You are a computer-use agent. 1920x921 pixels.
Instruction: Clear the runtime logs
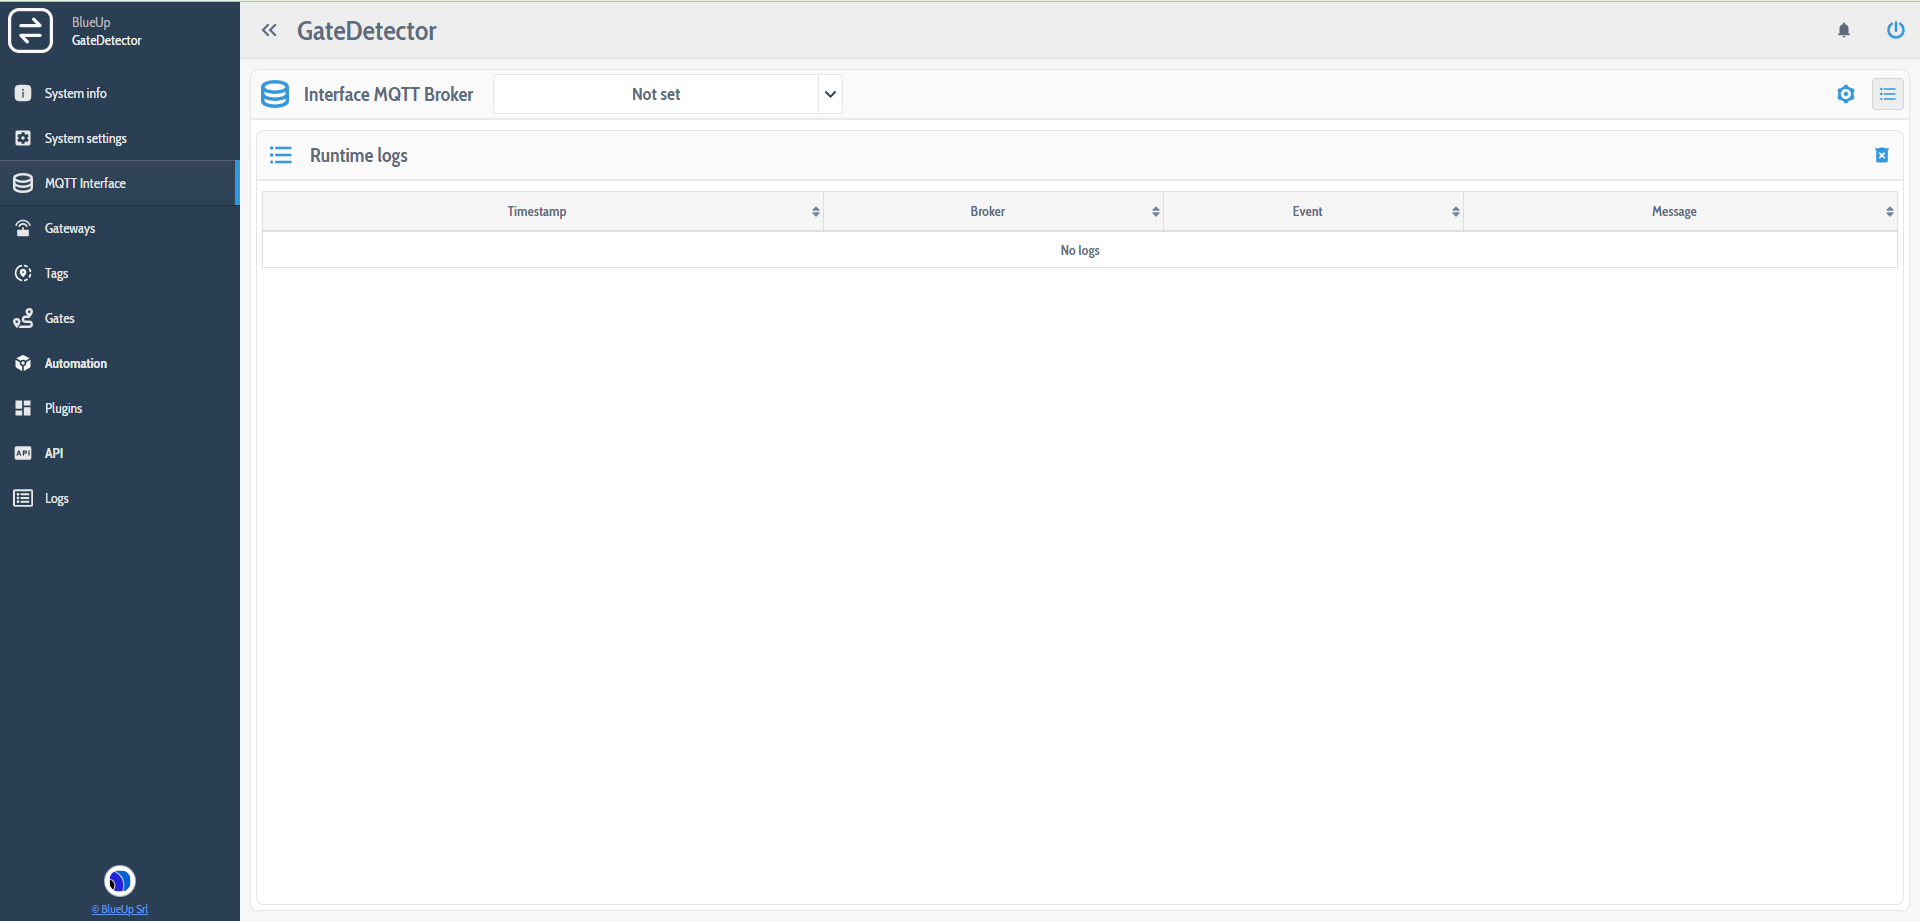click(x=1882, y=155)
